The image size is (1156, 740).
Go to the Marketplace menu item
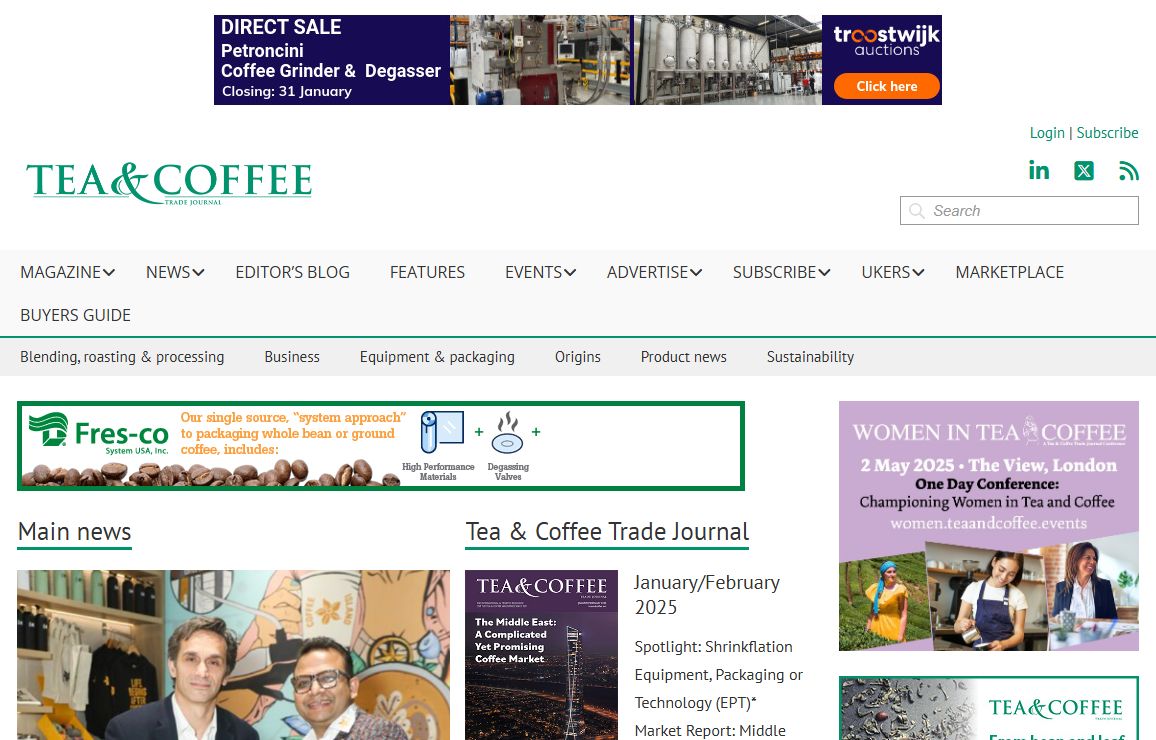coord(1009,272)
